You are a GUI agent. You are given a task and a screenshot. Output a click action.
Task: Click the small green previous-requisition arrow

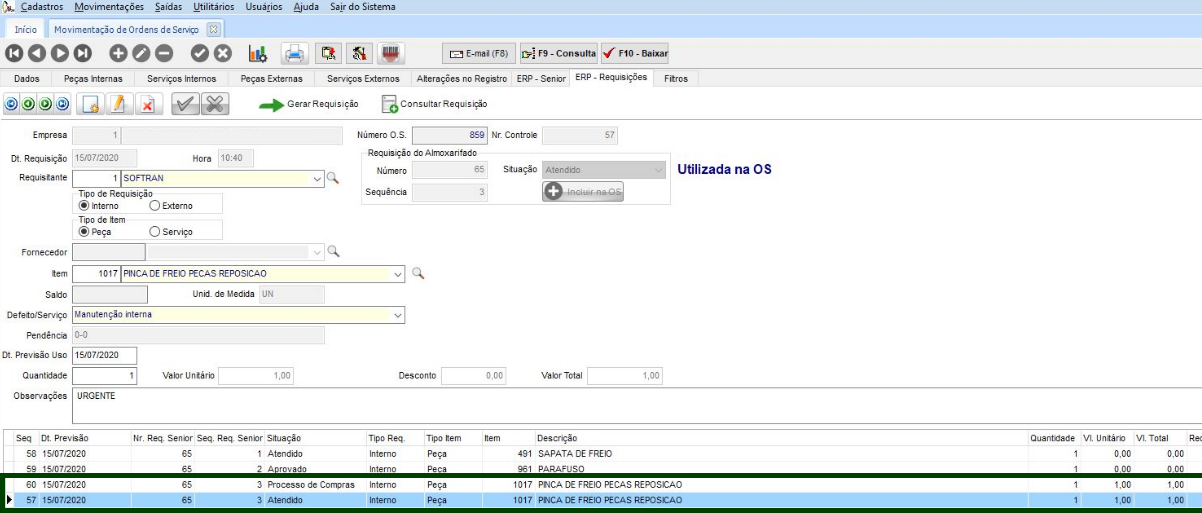coord(28,103)
